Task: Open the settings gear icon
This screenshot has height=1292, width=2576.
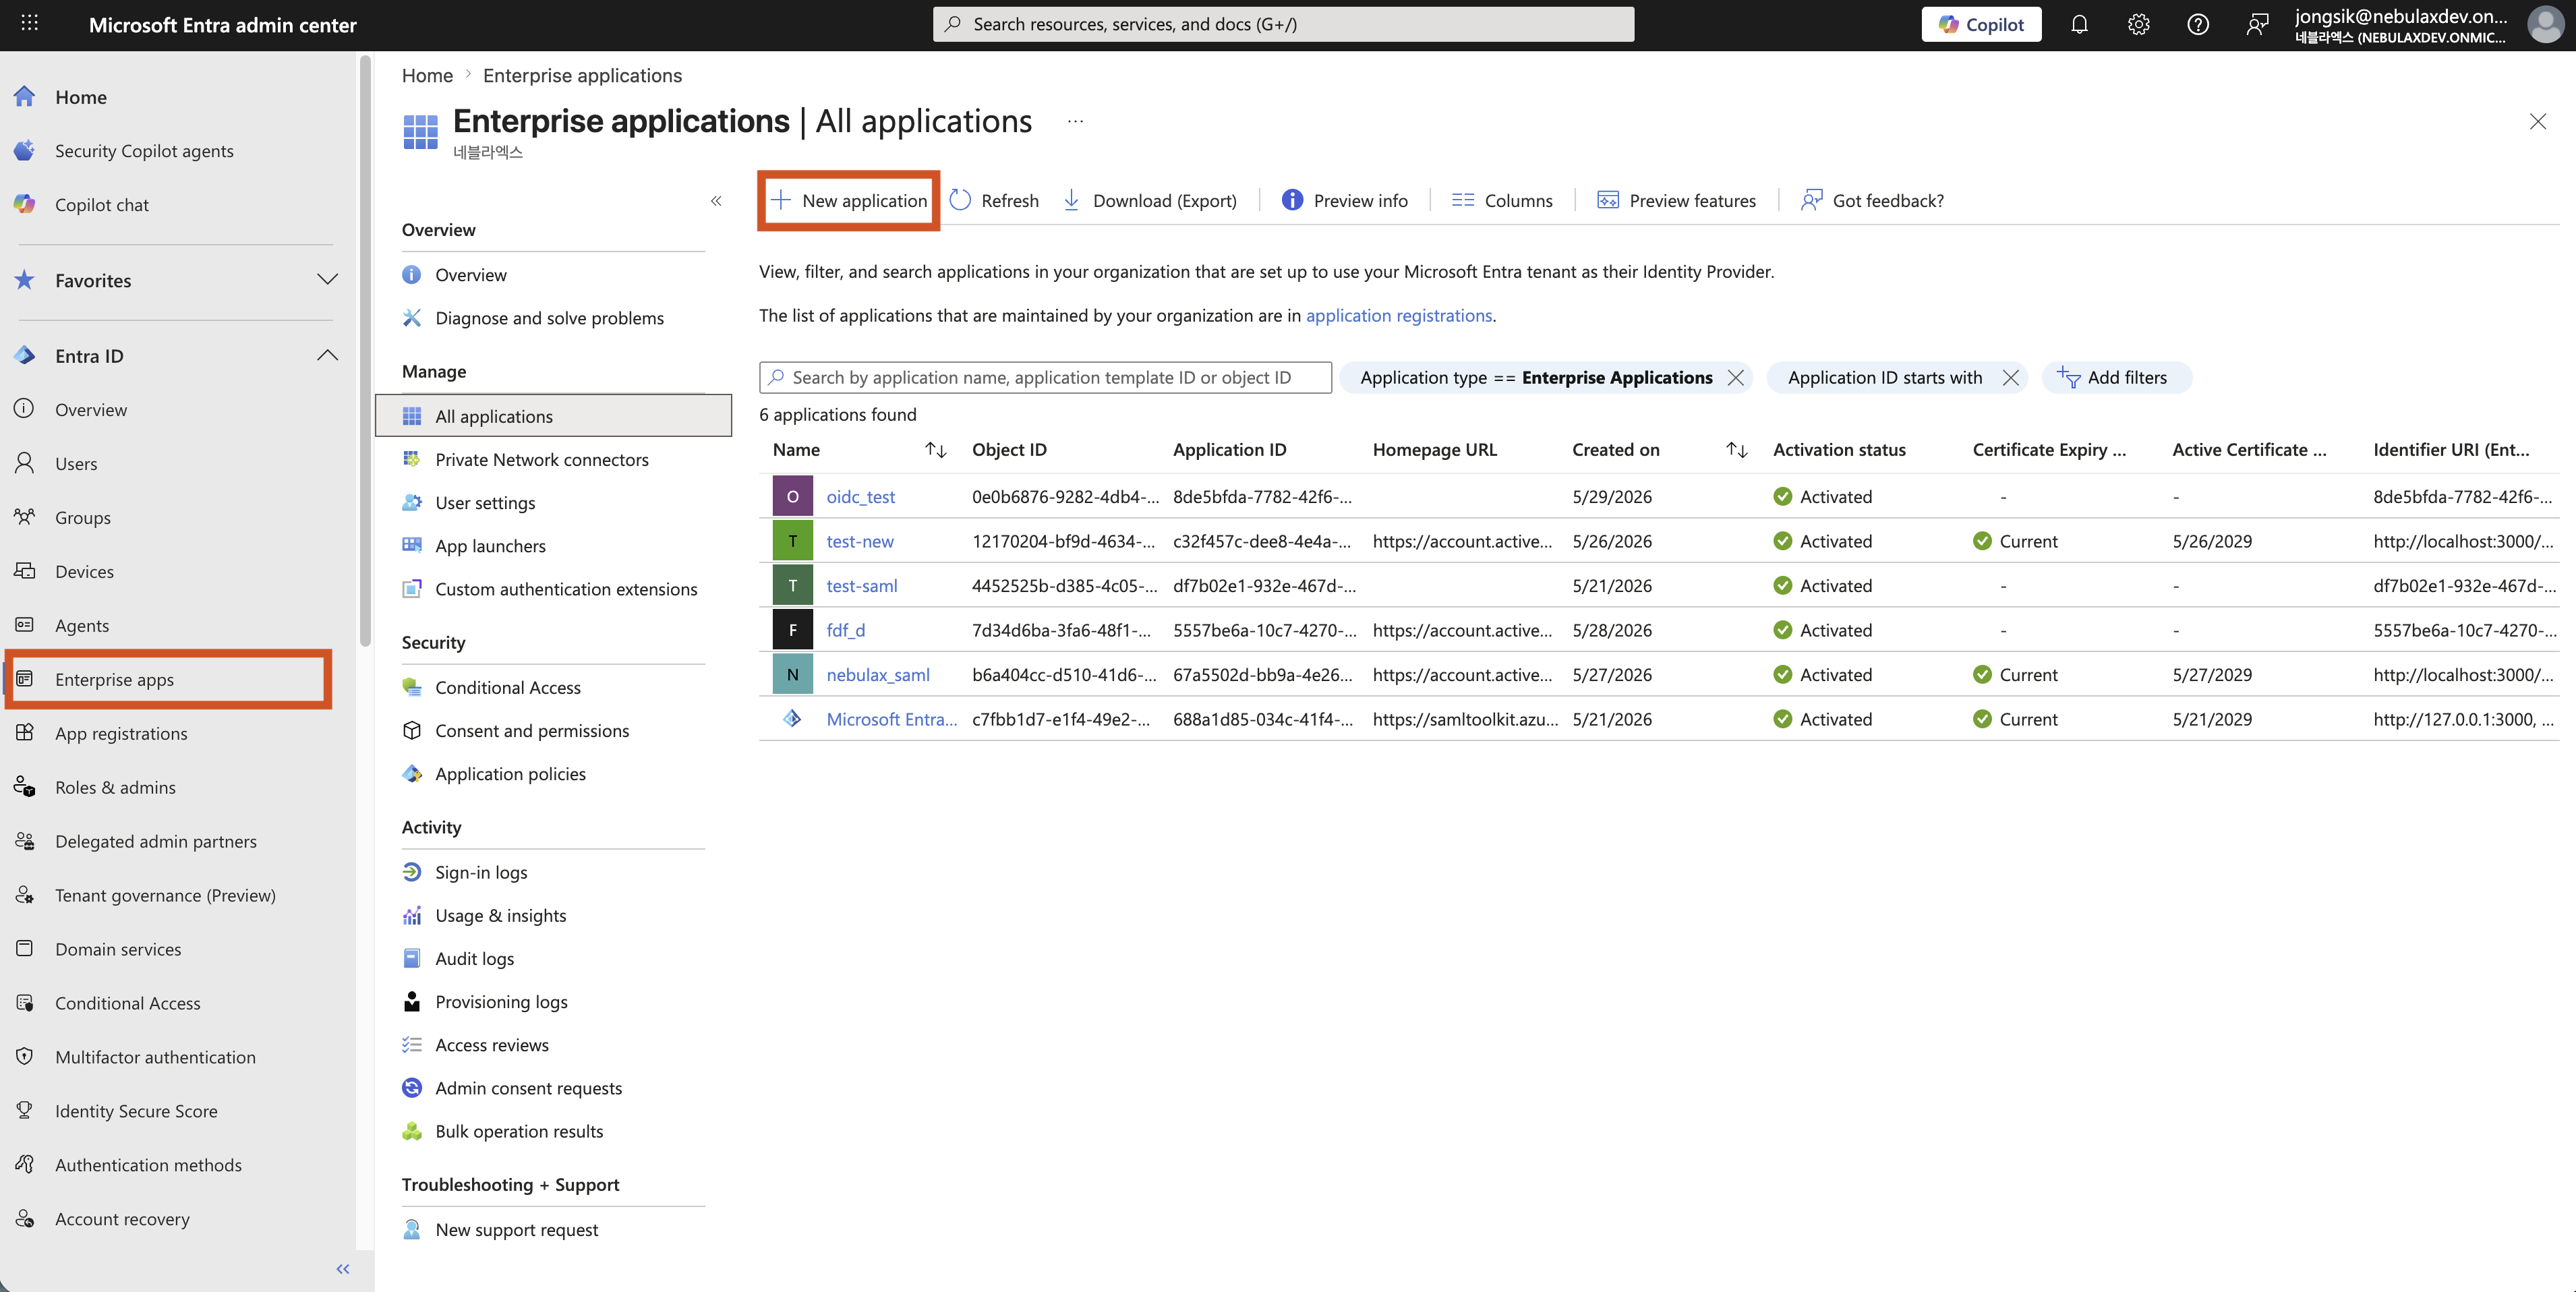Action: point(2138,24)
